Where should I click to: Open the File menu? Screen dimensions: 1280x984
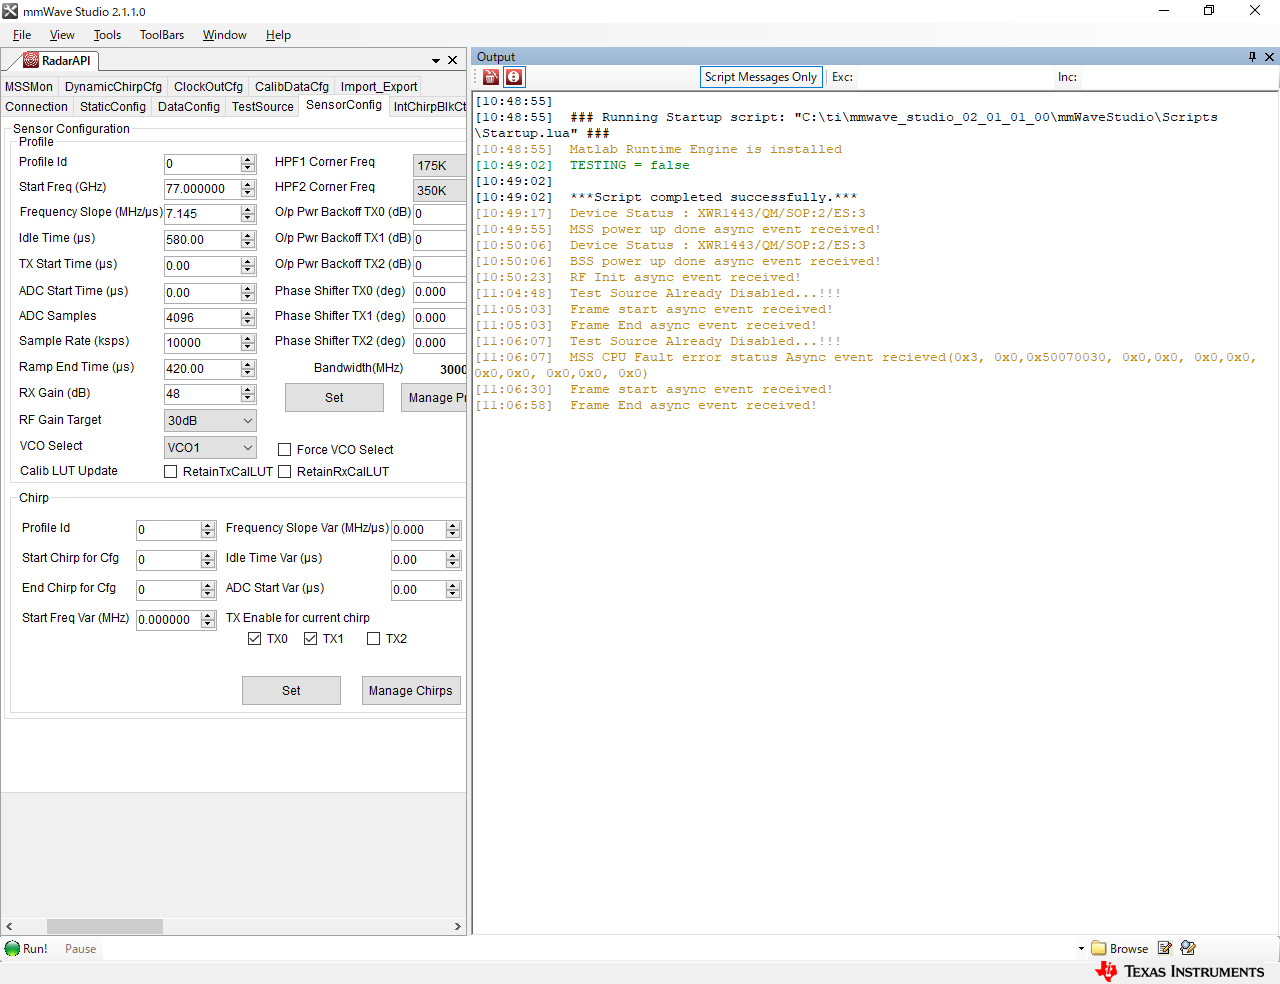coord(22,35)
